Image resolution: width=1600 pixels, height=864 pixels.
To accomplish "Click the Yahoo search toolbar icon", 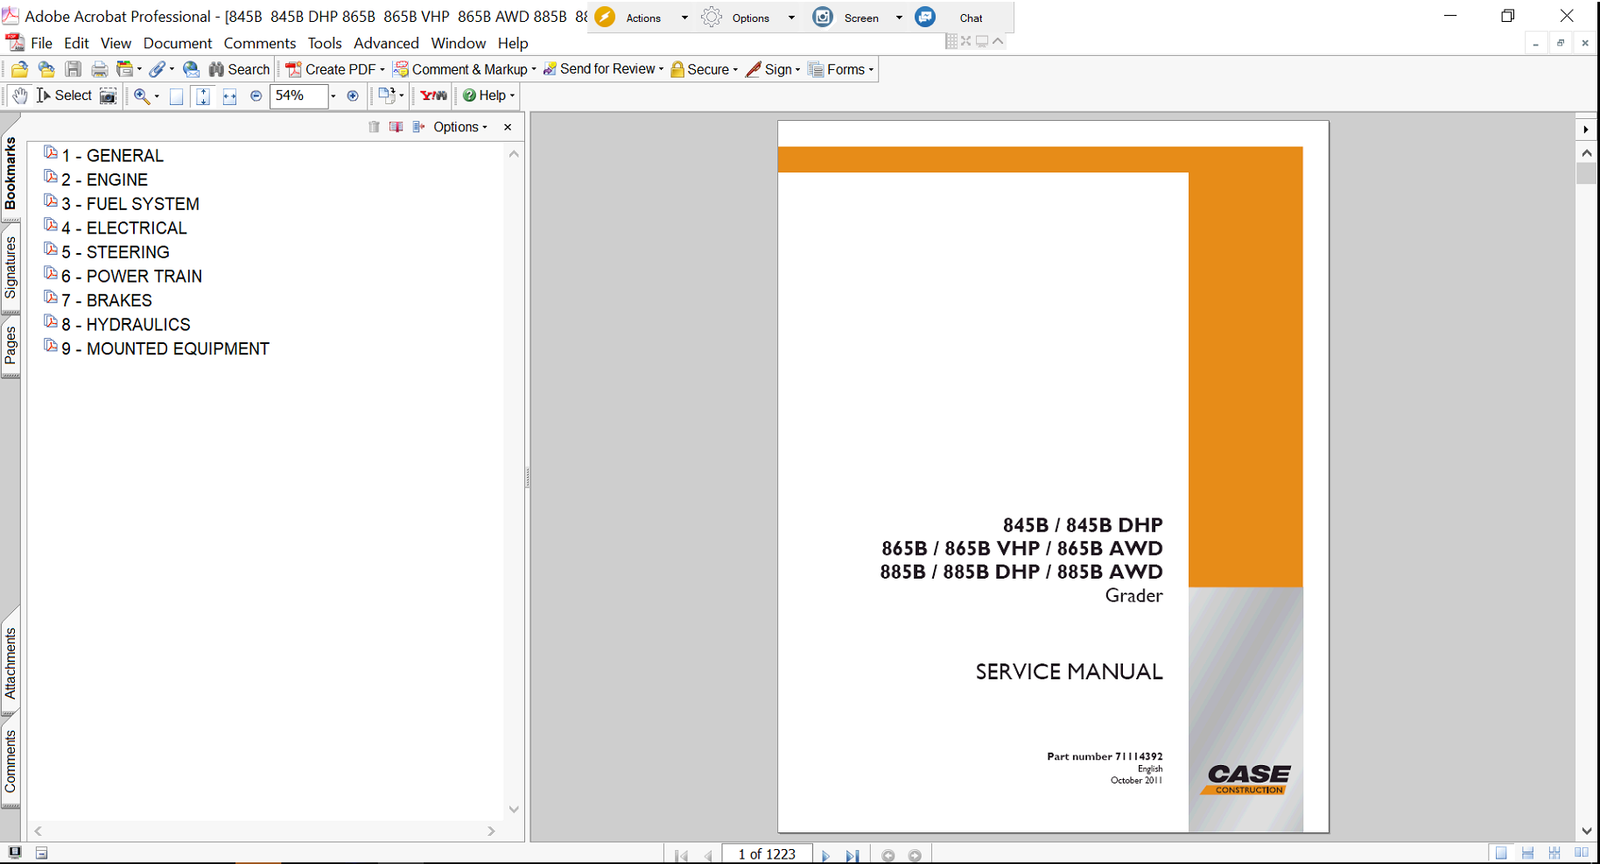I will [433, 96].
